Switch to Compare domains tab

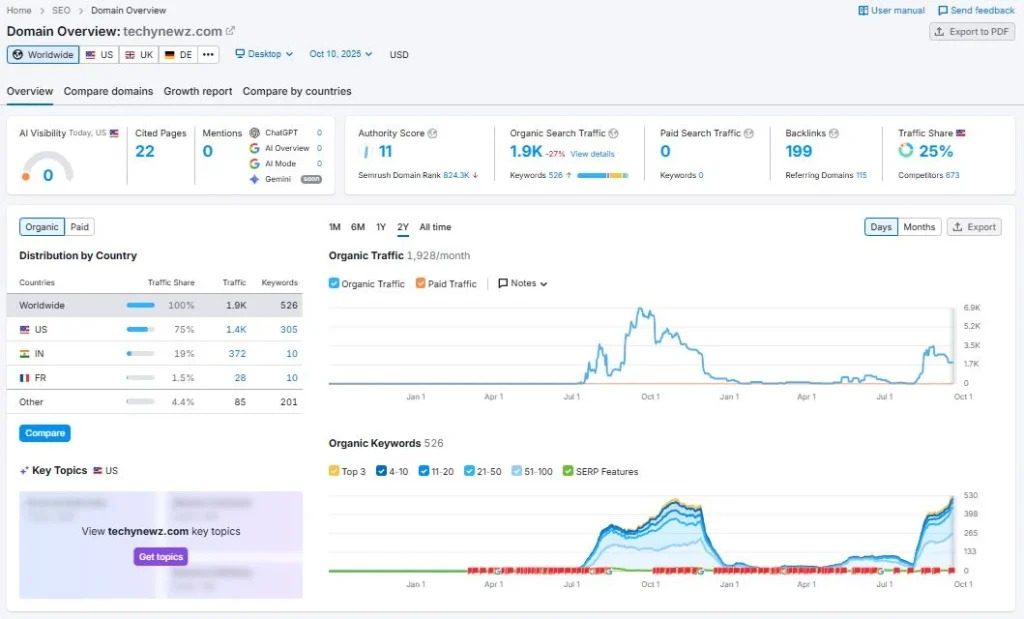(108, 91)
